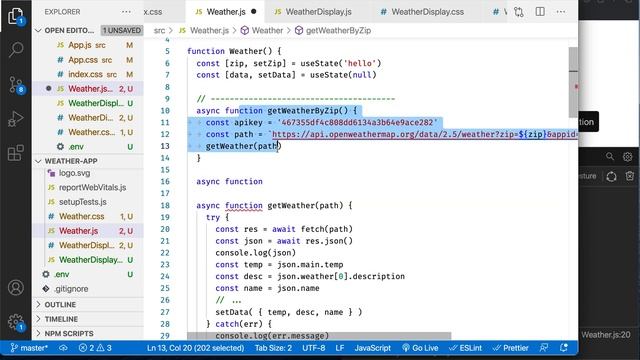Start Go Live server

(x=420, y=348)
